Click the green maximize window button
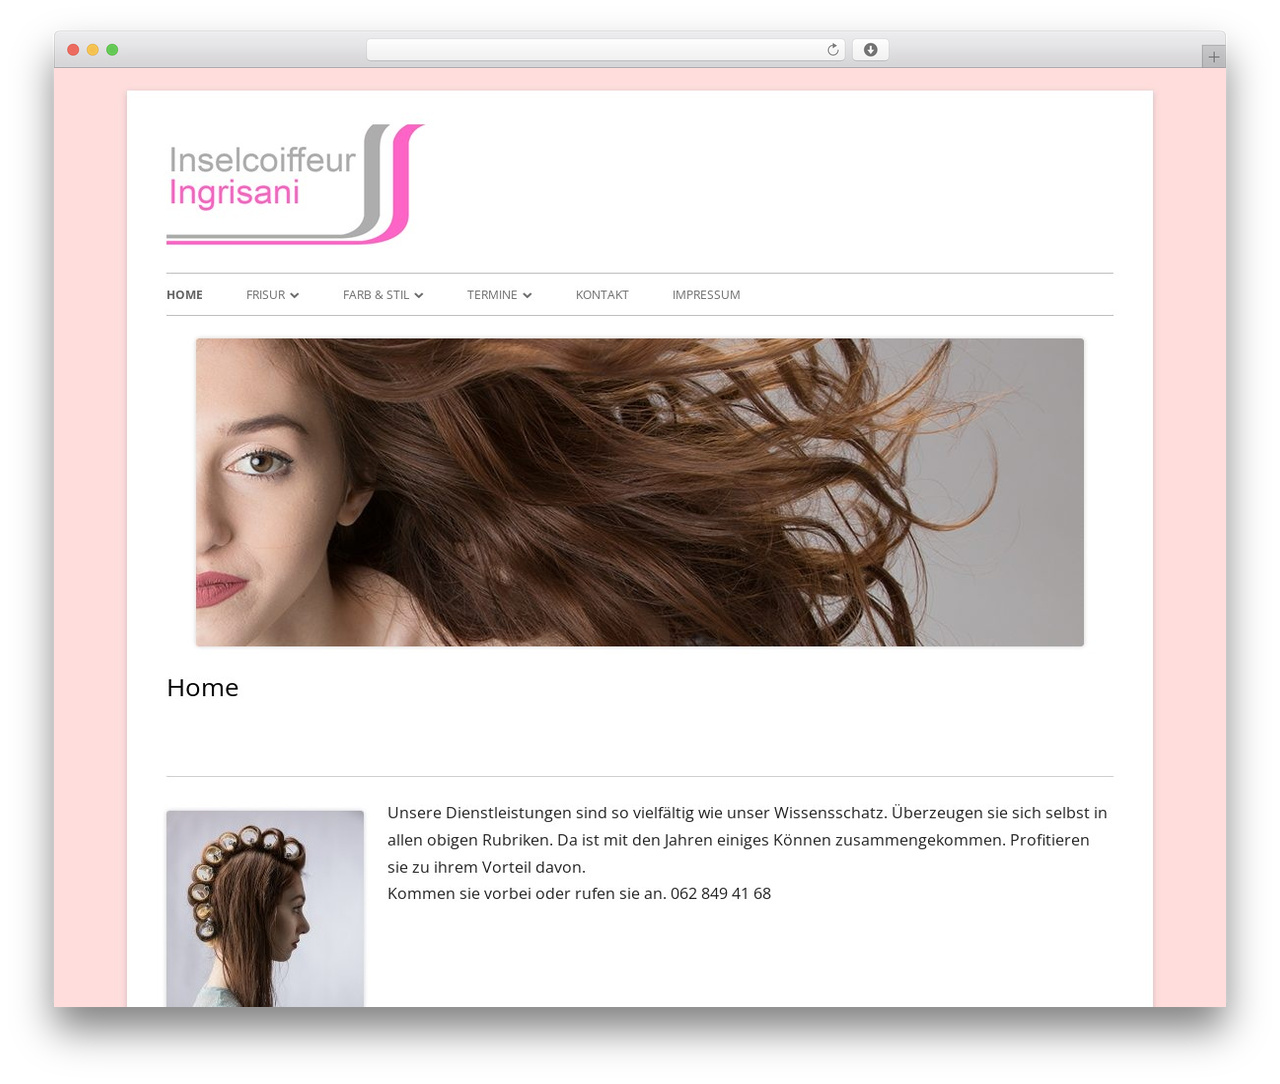Screen dimensions: 1280x1084 click(x=112, y=50)
